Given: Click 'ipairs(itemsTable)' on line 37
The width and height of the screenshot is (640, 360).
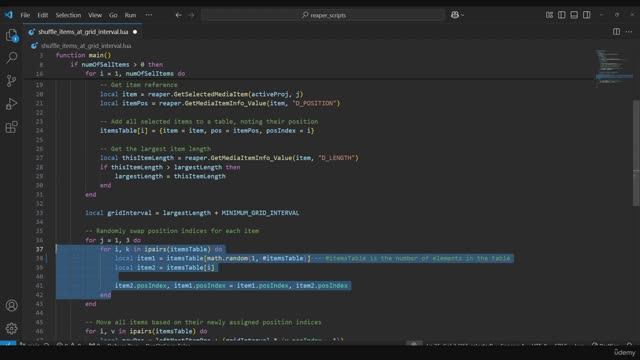Looking at the screenshot, I should 177,249.
